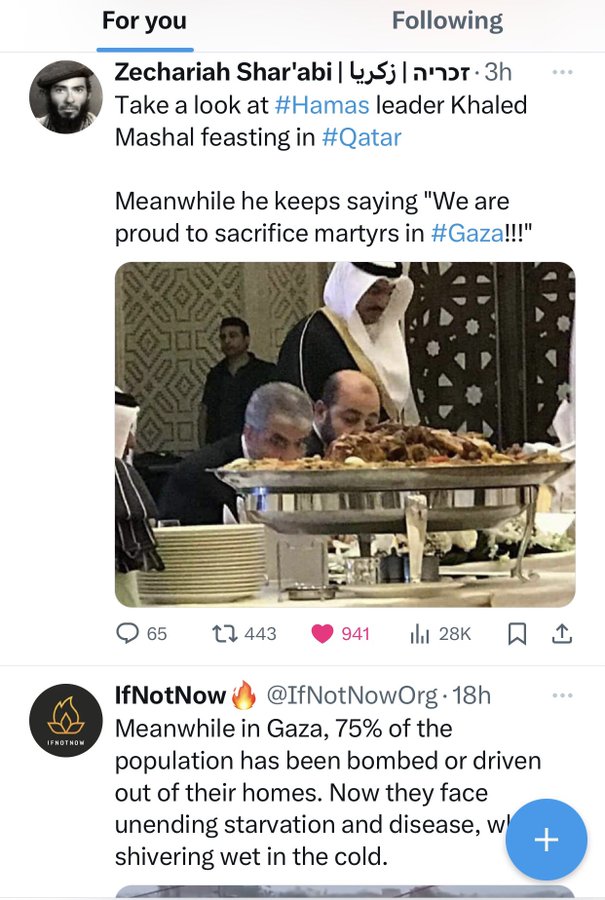This screenshot has width=605, height=900.
Task: Unlike the tweet with 941 likes
Action: tap(323, 633)
